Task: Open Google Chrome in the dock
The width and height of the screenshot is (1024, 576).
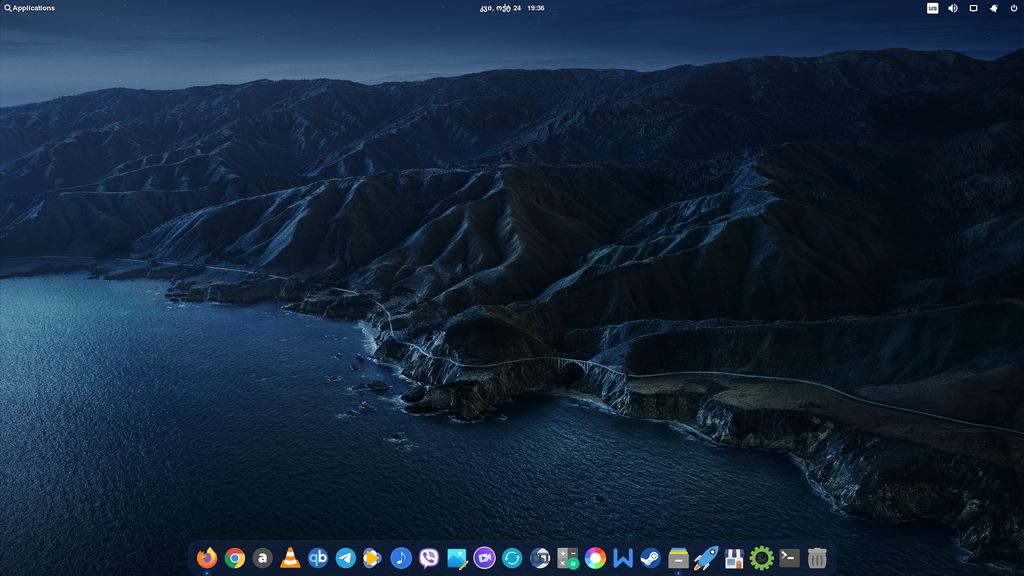Action: [x=235, y=558]
